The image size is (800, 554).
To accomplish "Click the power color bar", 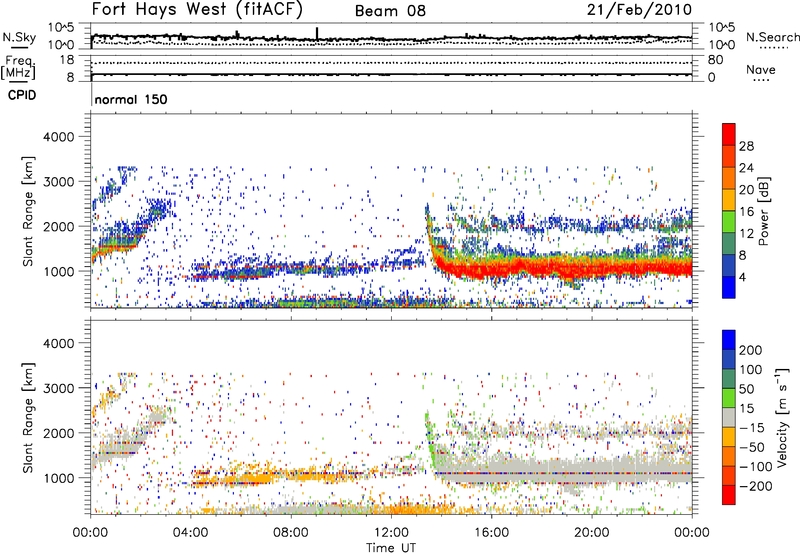I will [729, 211].
